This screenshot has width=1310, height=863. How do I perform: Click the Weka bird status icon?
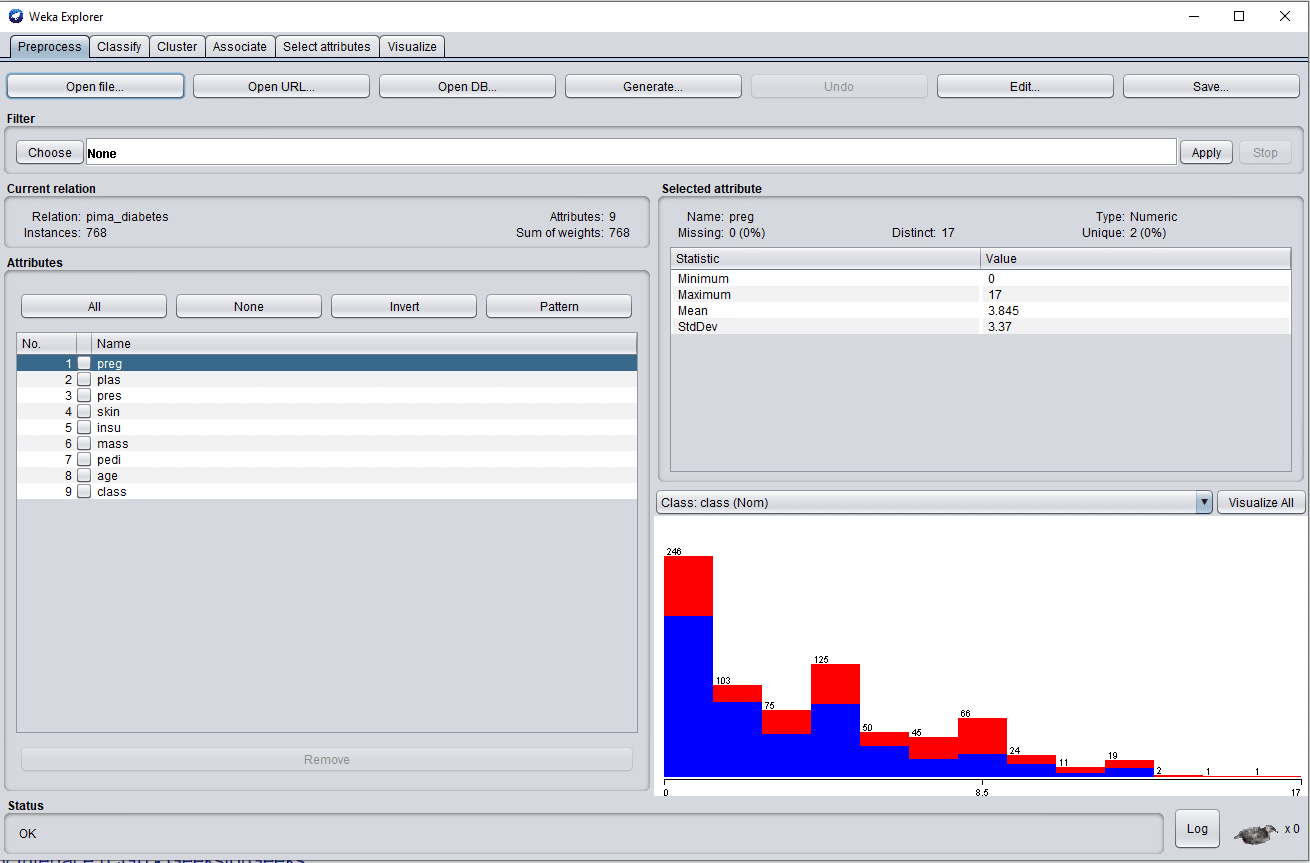pos(1256,832)
